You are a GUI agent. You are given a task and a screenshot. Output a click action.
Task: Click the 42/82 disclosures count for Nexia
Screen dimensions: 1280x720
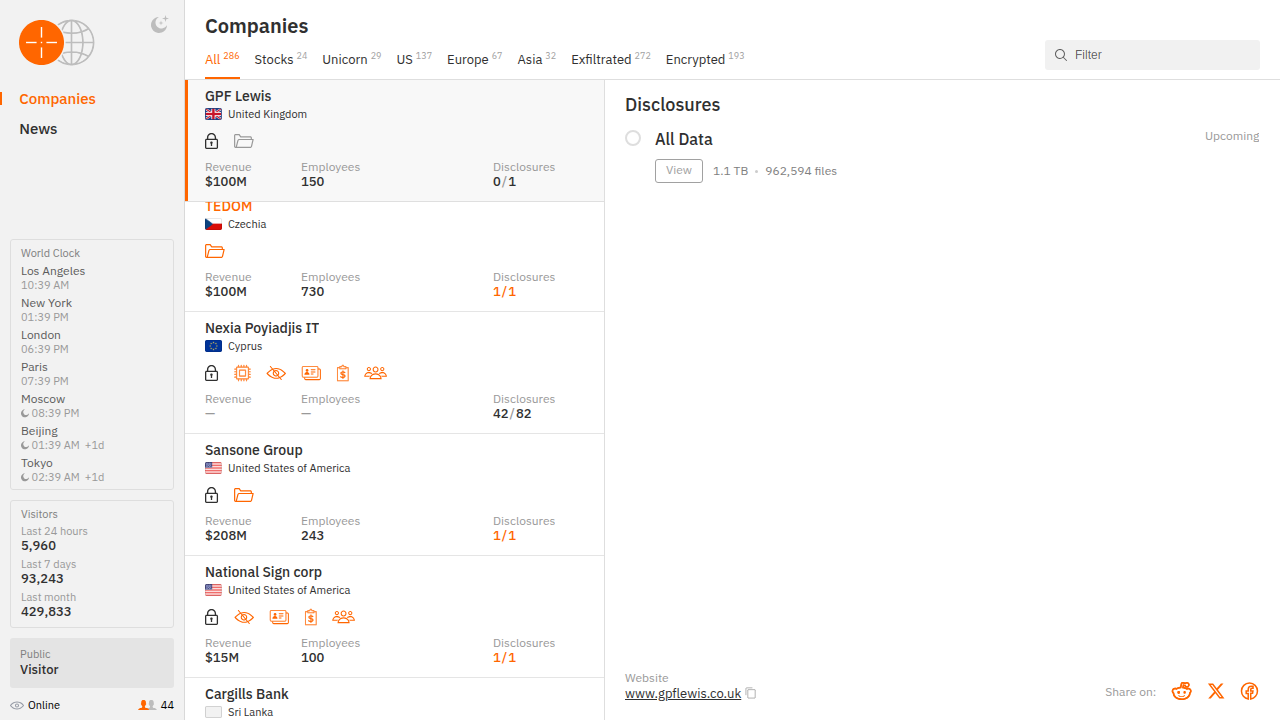pyautogui.click(x=512, y=413)
